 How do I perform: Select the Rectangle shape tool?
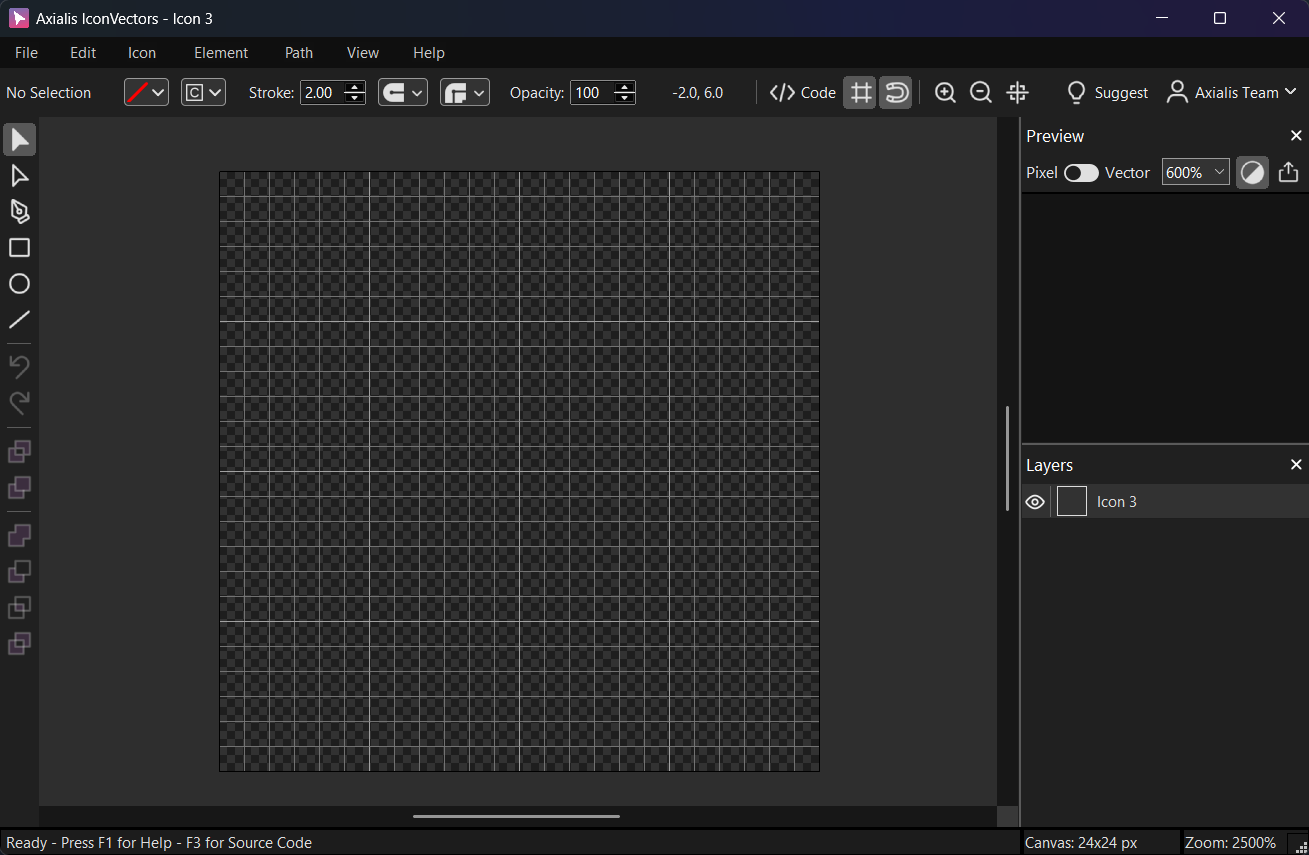click(19, 248)
